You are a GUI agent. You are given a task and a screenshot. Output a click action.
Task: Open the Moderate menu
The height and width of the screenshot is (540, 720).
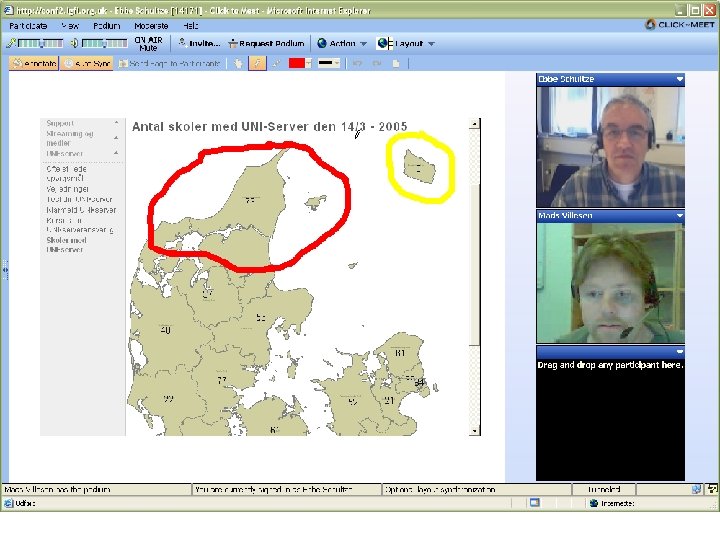tap(151, 26)
